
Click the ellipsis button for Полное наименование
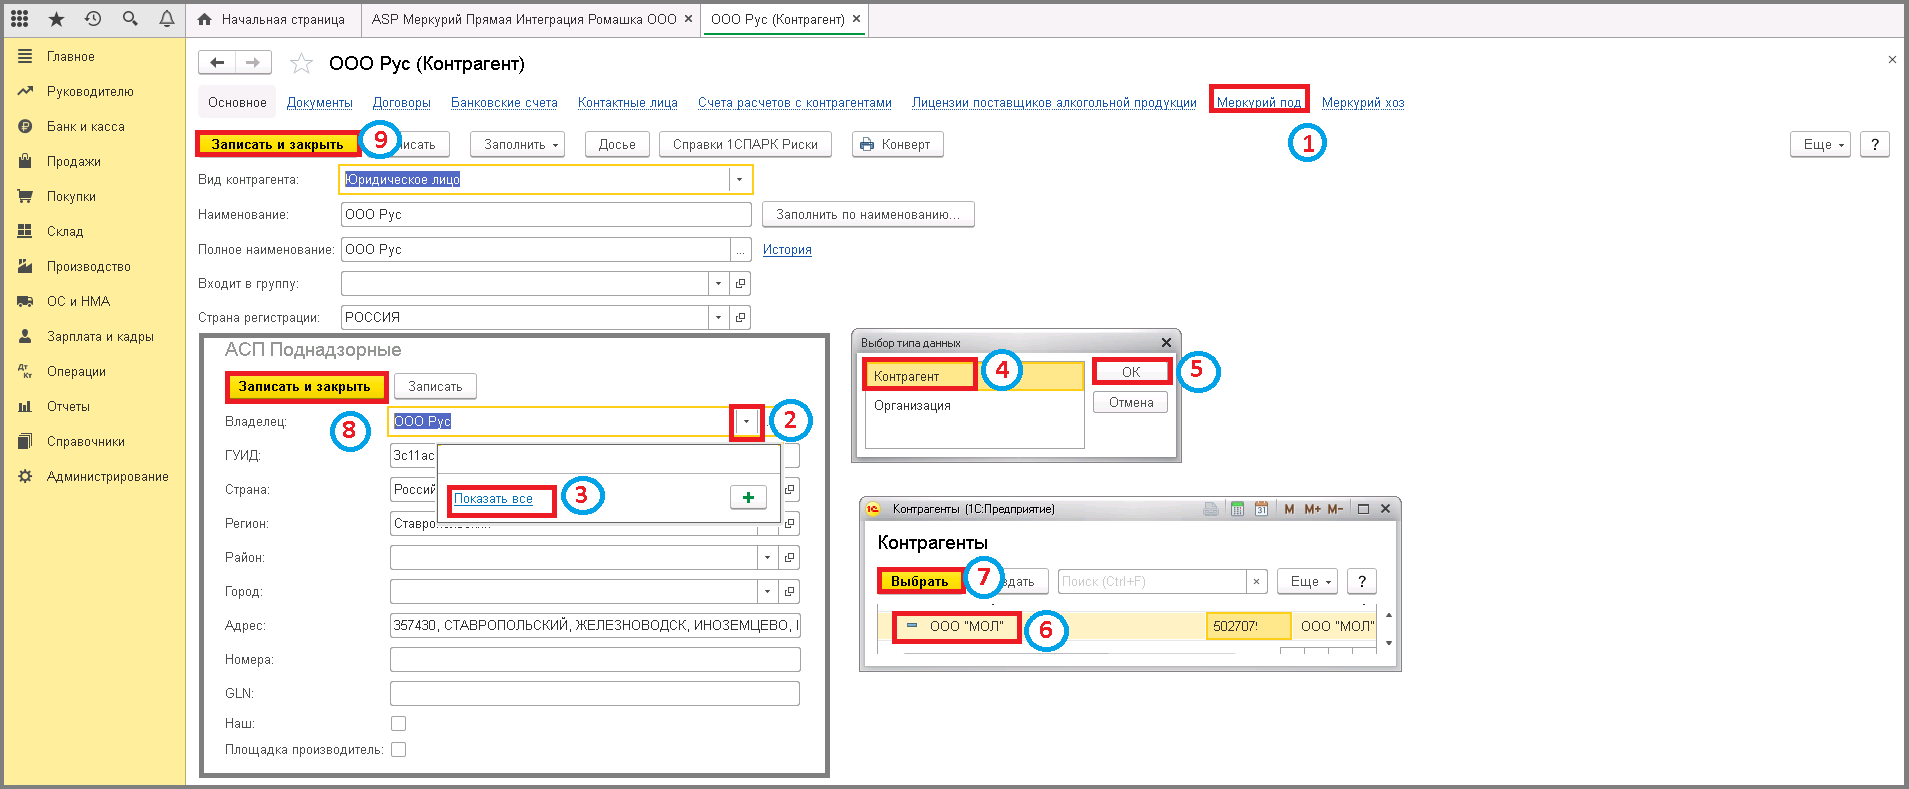[740, 250]
